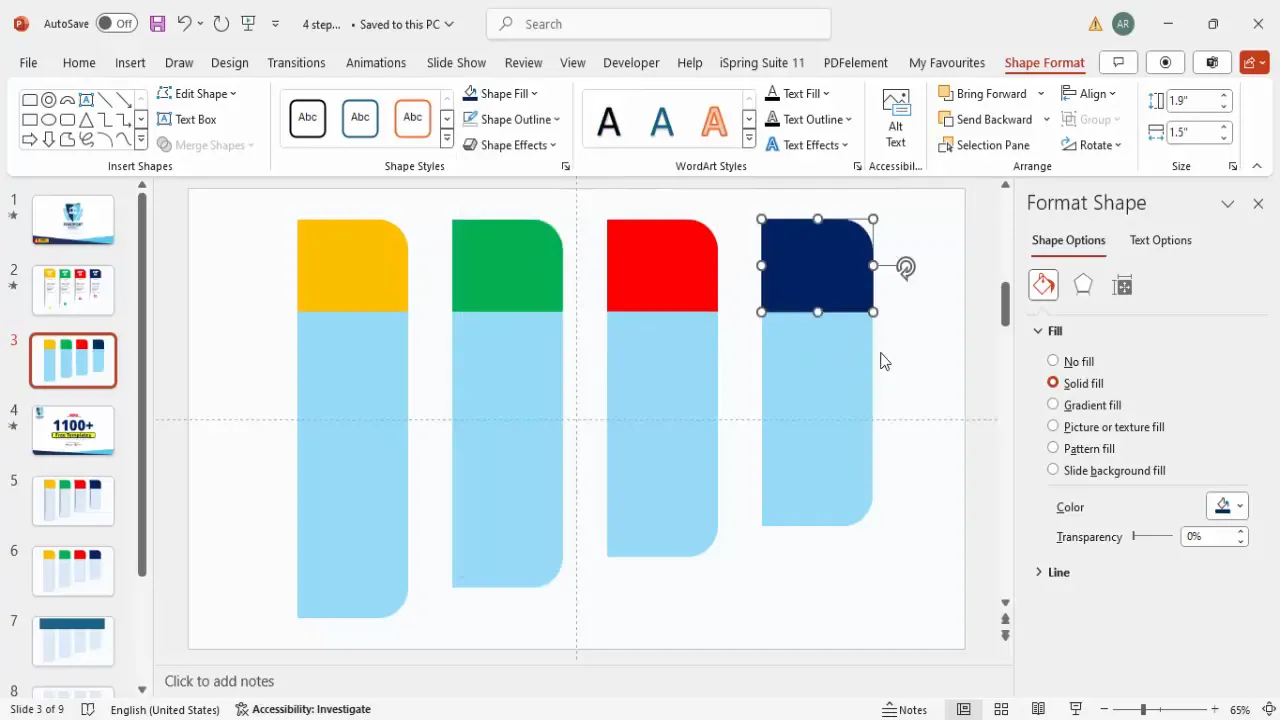Image resolution: width=1280 pixels, height=720 pixels.
Task: Click the Start From Beginning presentation icon
Action: [x=249, y=24]
